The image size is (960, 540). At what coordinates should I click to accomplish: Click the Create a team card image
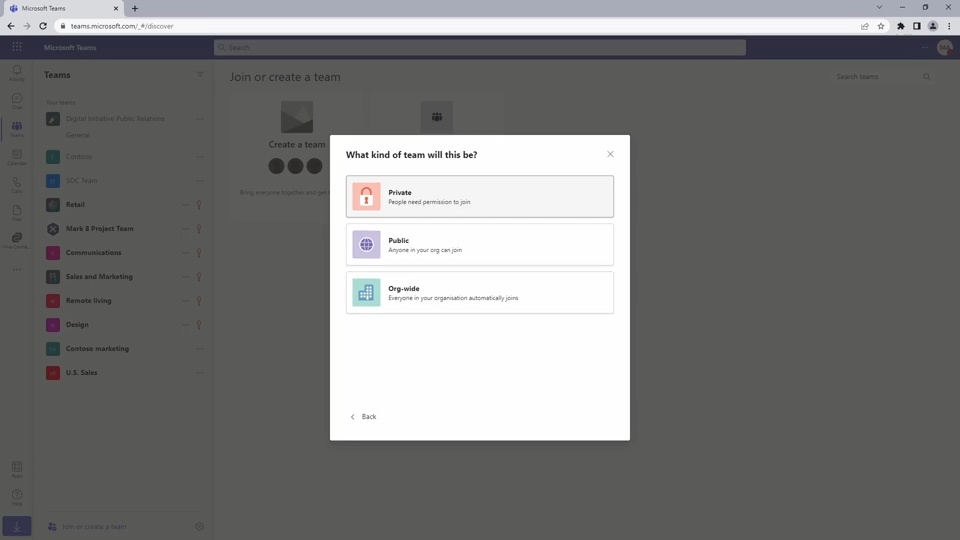pos(297,117)
